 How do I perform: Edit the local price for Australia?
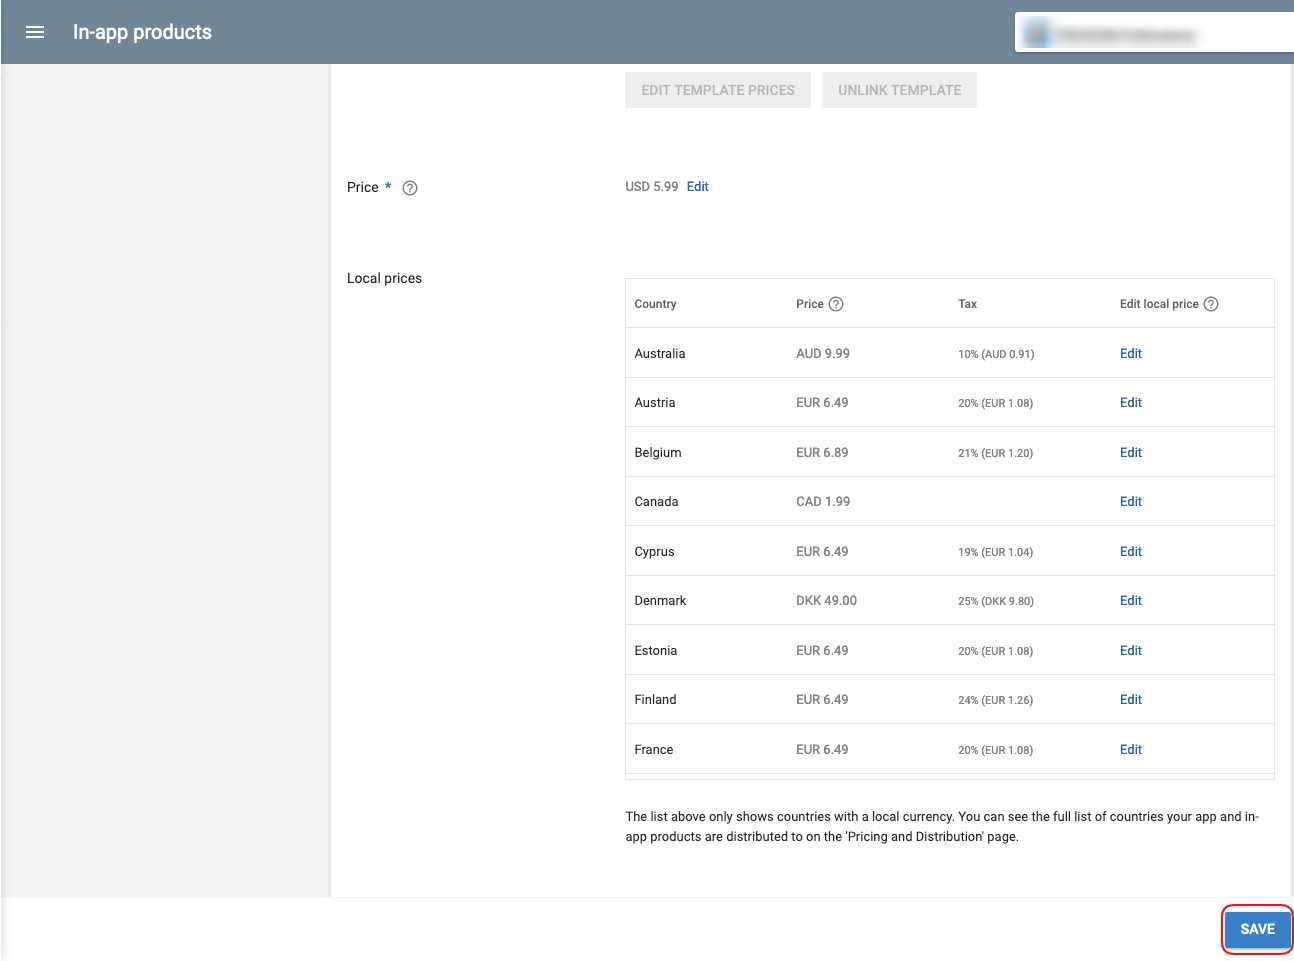click(1131, 354)
